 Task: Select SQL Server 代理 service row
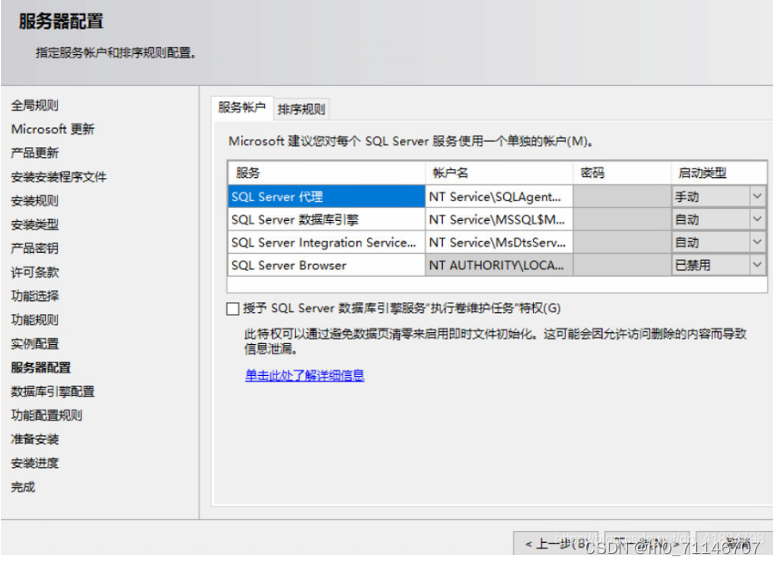pyautogui.click(x=327, y=196)
